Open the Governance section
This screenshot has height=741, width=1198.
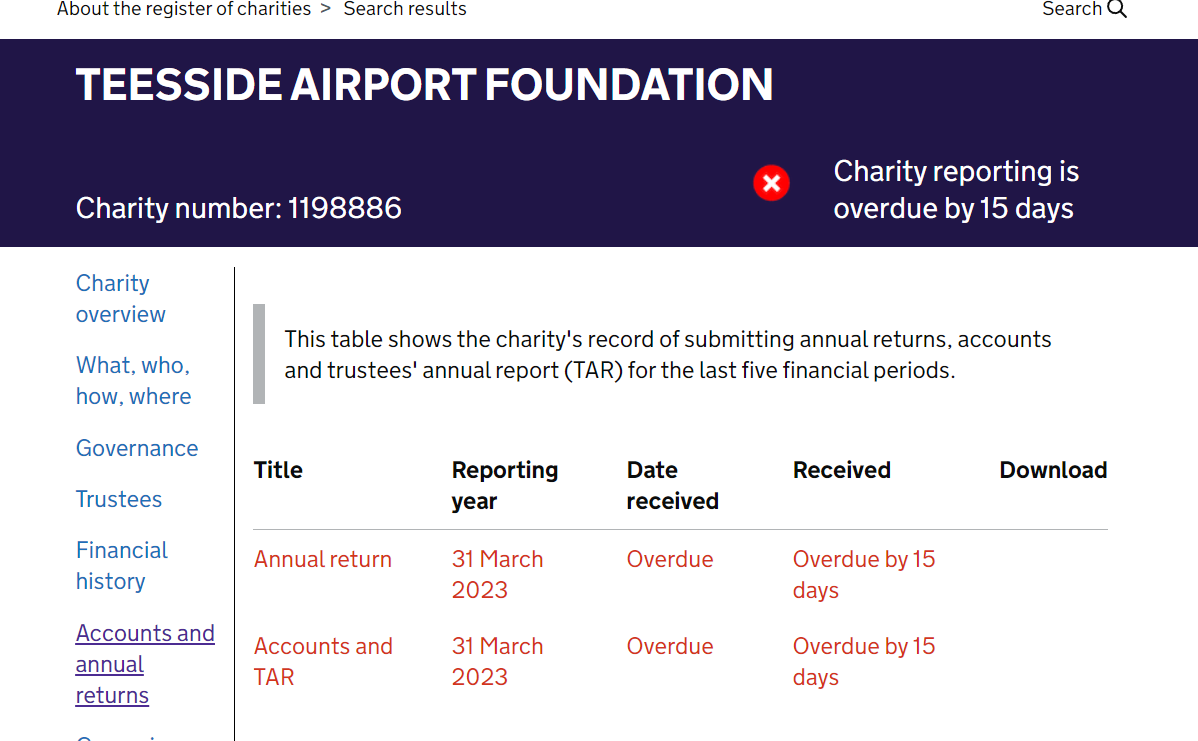[137, 448]
